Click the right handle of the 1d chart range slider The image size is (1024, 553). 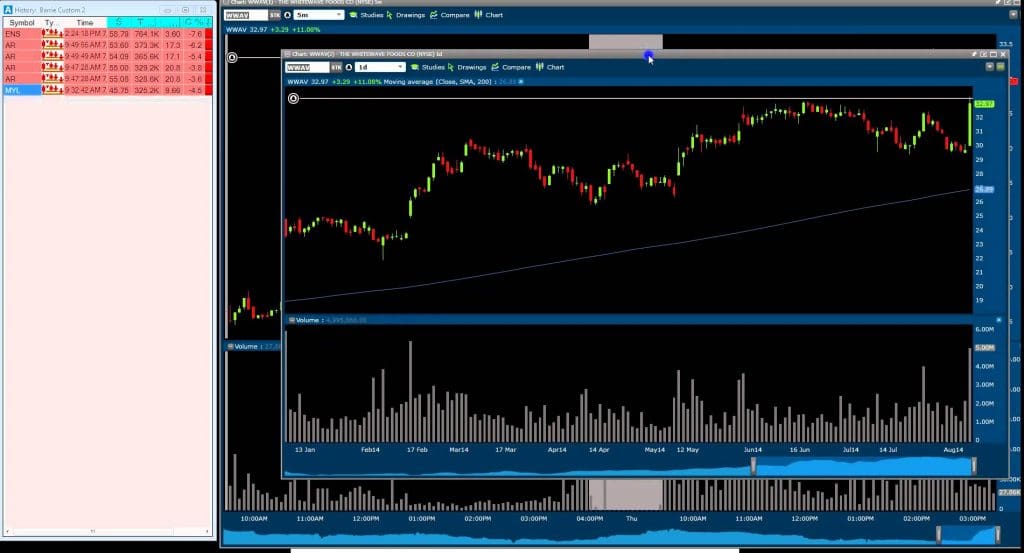[x=974, y=466]
